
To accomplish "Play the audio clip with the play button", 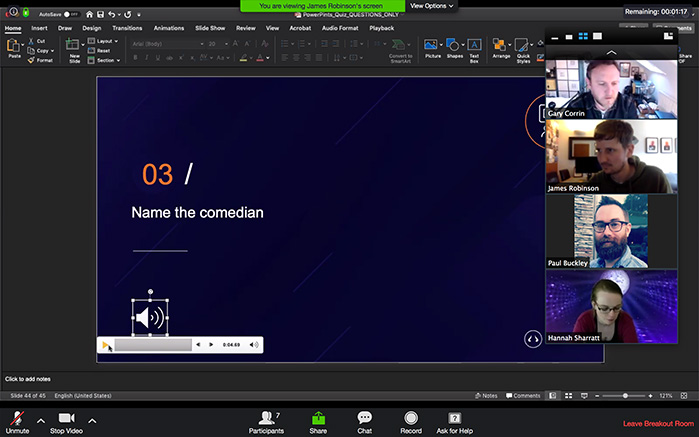I will (105, 345).
